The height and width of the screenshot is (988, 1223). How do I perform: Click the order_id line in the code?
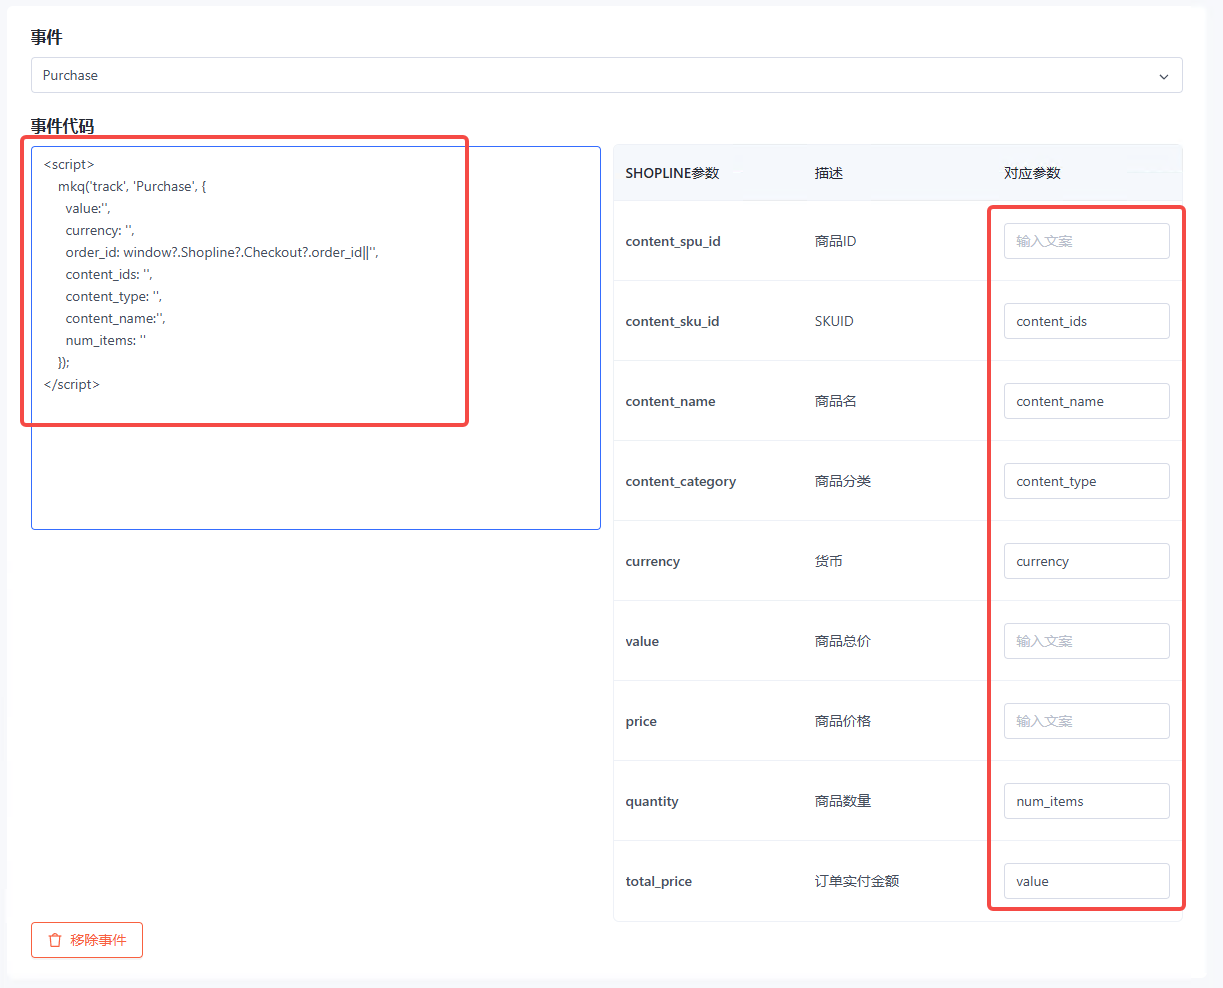[222, 252]
